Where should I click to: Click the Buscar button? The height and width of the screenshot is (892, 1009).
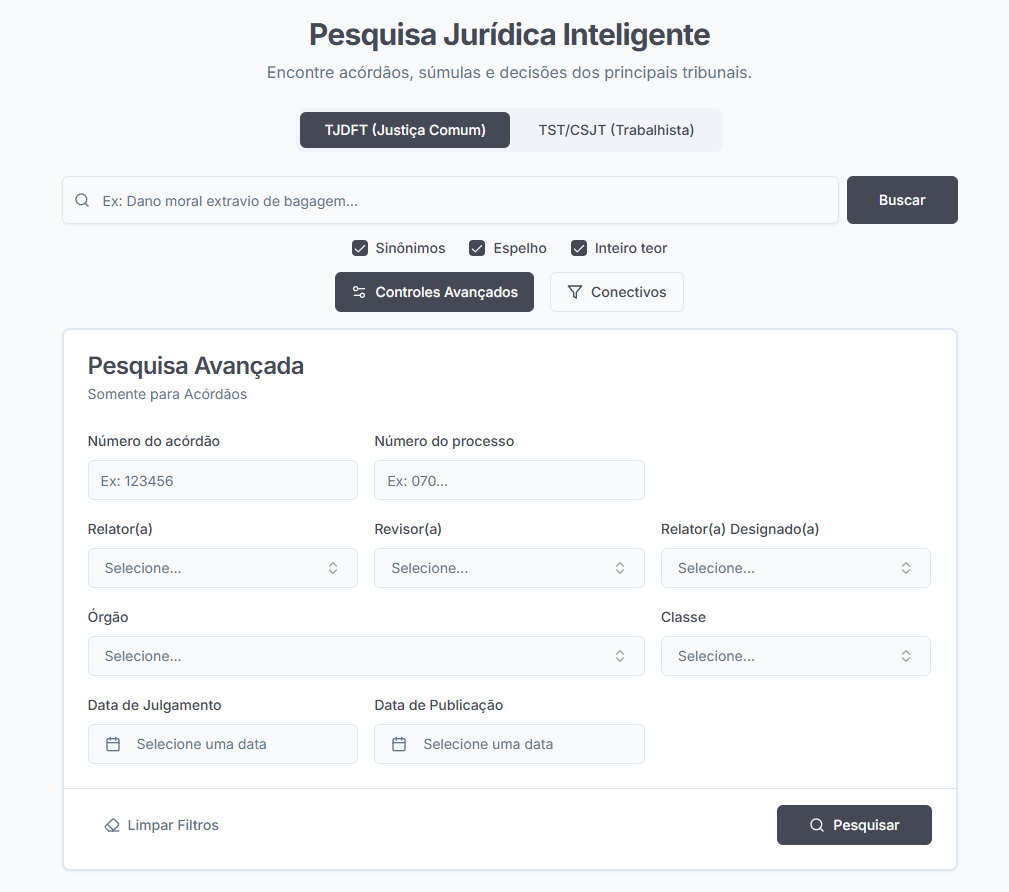coord(901,200)
